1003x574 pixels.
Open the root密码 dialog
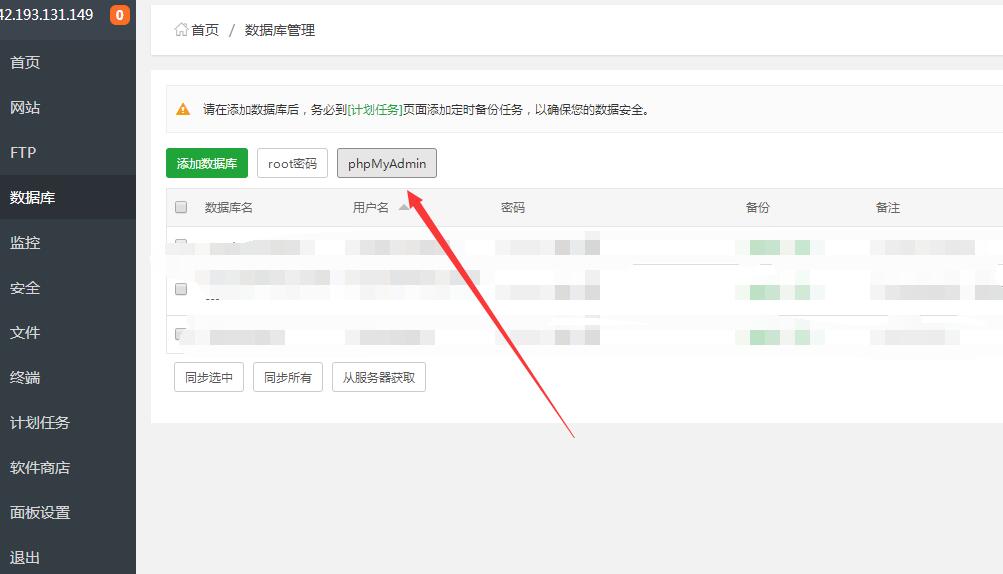coord(292,164)
